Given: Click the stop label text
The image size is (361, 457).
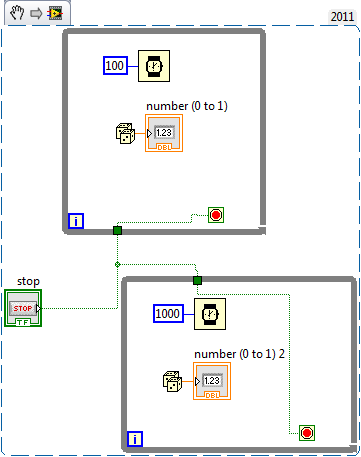Looking at the screenshot, I should [x=28, y=281].
